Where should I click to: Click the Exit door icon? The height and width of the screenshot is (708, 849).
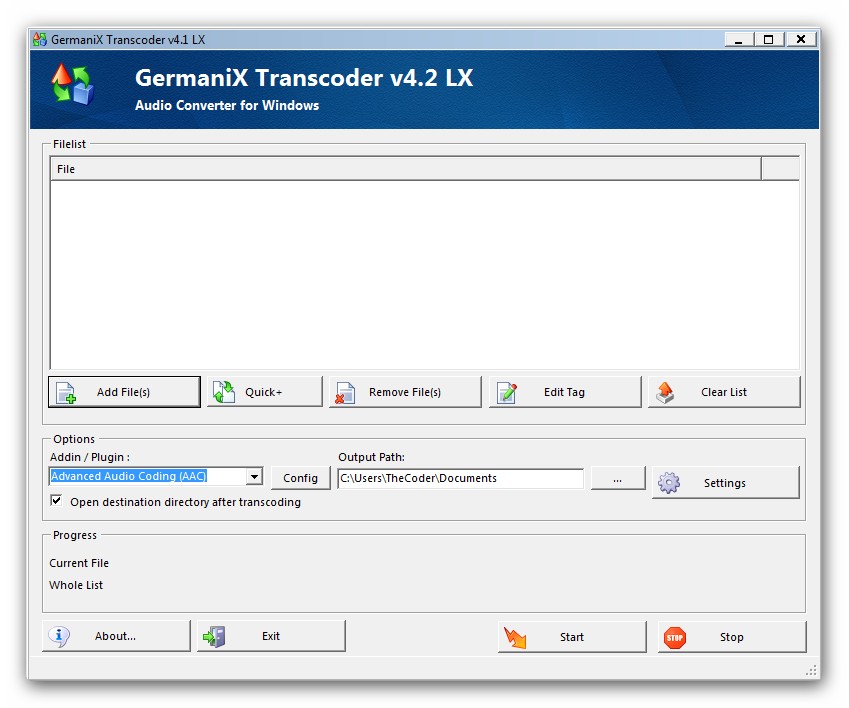[x=214, y=637]
